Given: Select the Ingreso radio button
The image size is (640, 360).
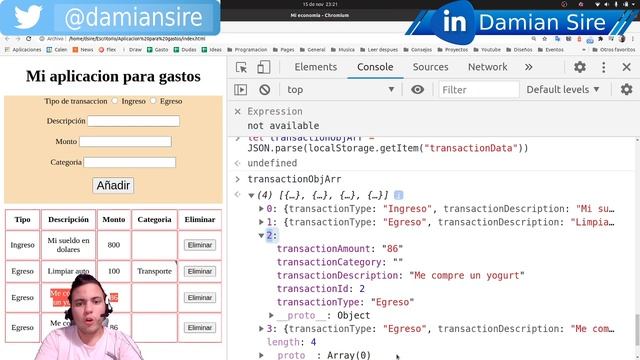Looking at the screenshot, I should coord(115,100).
